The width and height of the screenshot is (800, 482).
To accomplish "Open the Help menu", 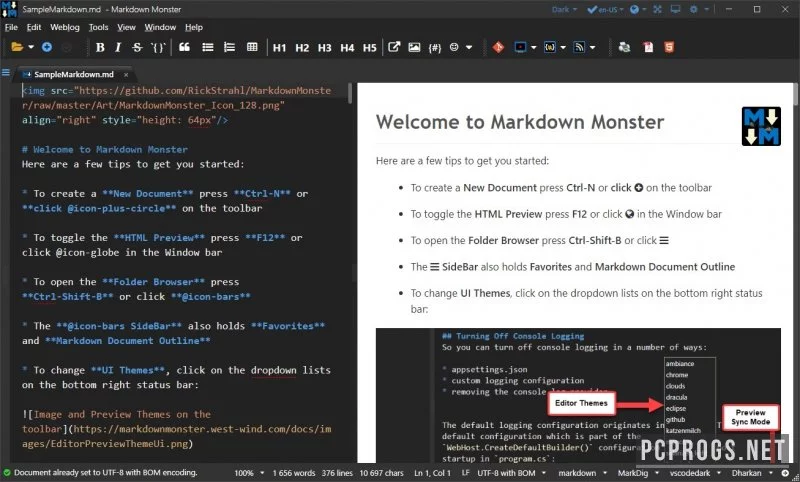I will [193, 27].
